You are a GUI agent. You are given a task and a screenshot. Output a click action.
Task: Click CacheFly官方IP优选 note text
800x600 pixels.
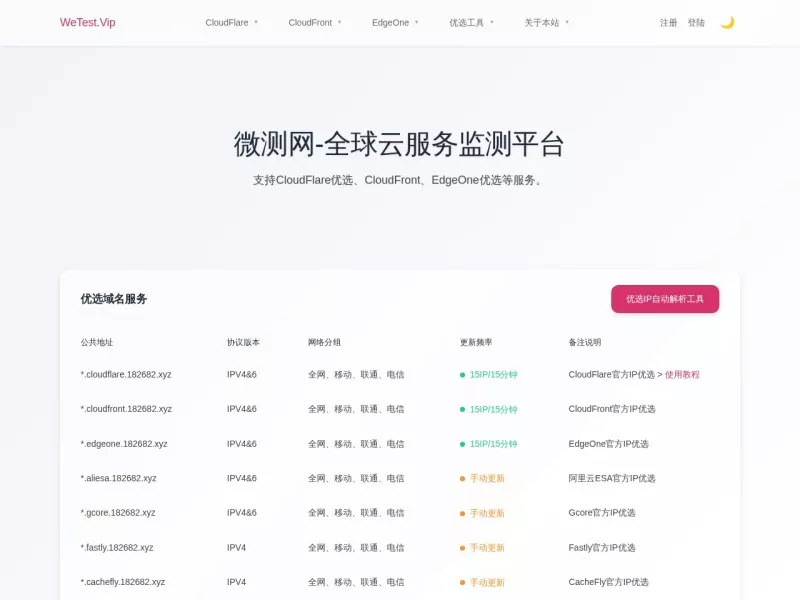click(608, 582)
